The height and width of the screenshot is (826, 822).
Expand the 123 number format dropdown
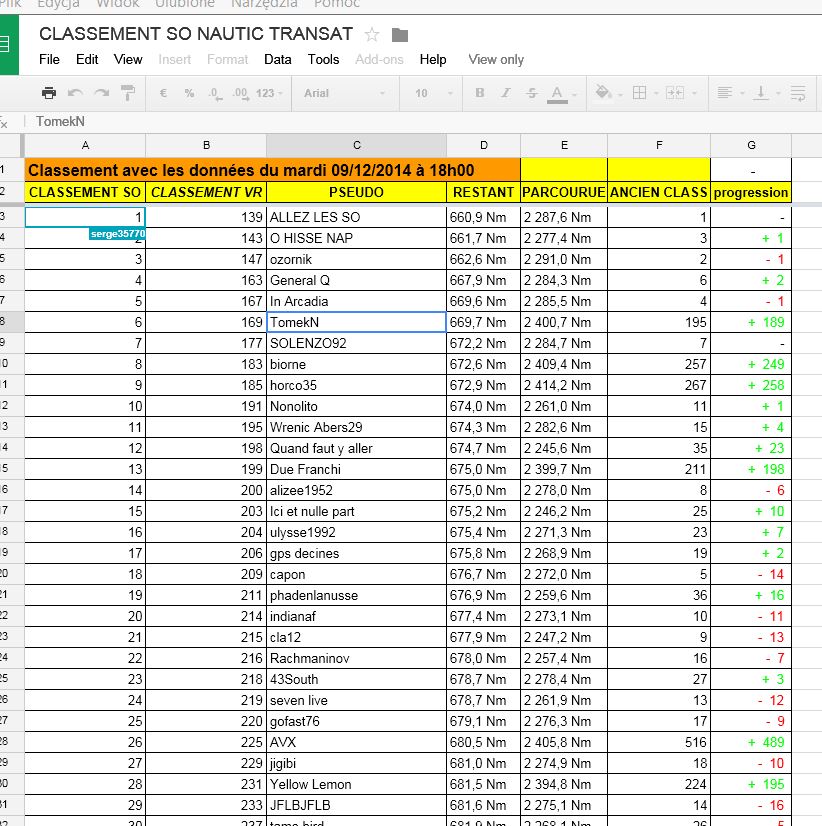click(270, 93)
